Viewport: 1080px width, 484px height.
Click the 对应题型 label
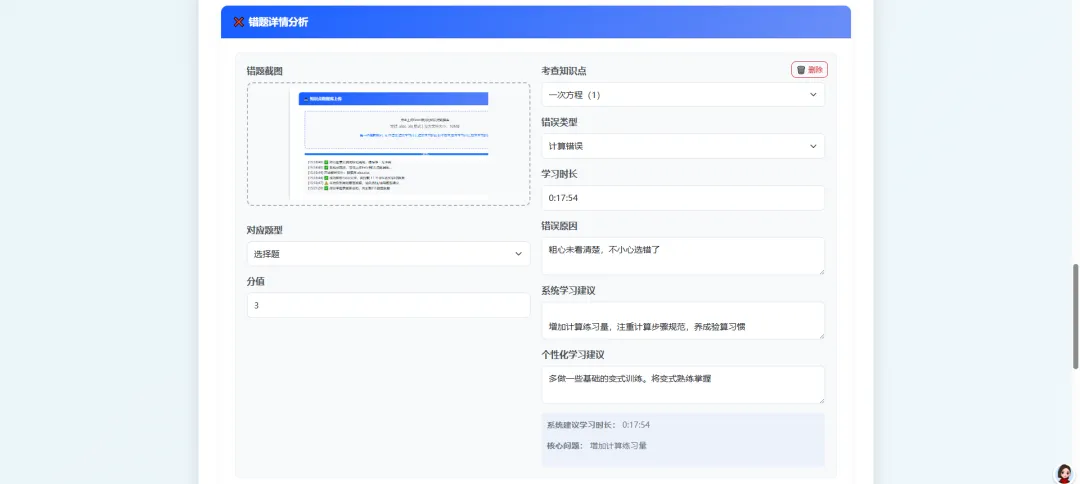264,230
